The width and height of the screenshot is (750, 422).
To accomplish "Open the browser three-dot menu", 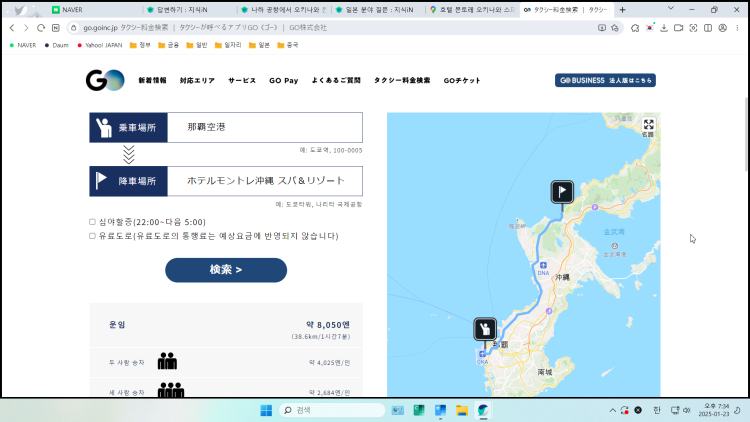I will point(737,28).
